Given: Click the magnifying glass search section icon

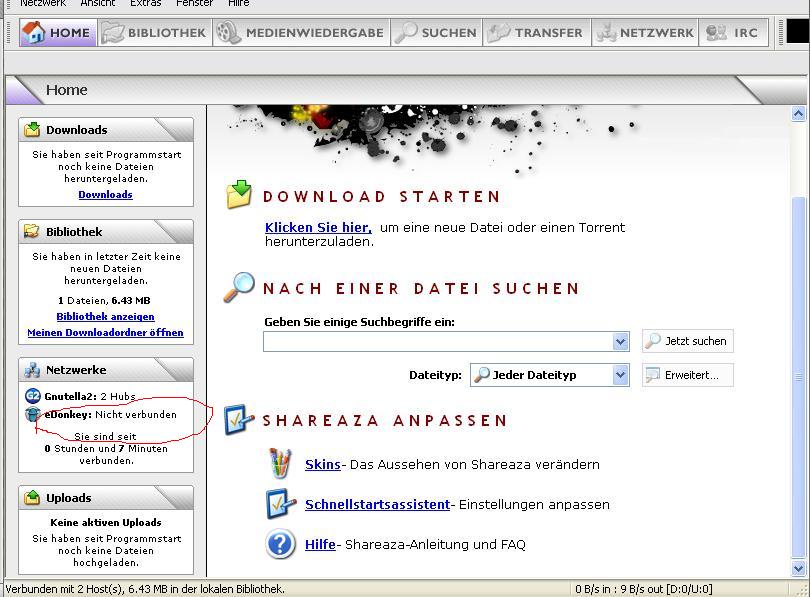Looking at the screenshot, I should [239, 287].
